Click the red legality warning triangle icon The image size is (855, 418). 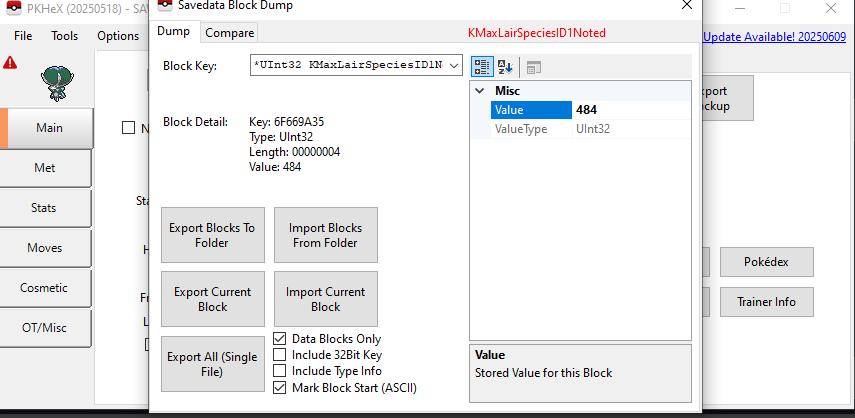tap(10, 62)
